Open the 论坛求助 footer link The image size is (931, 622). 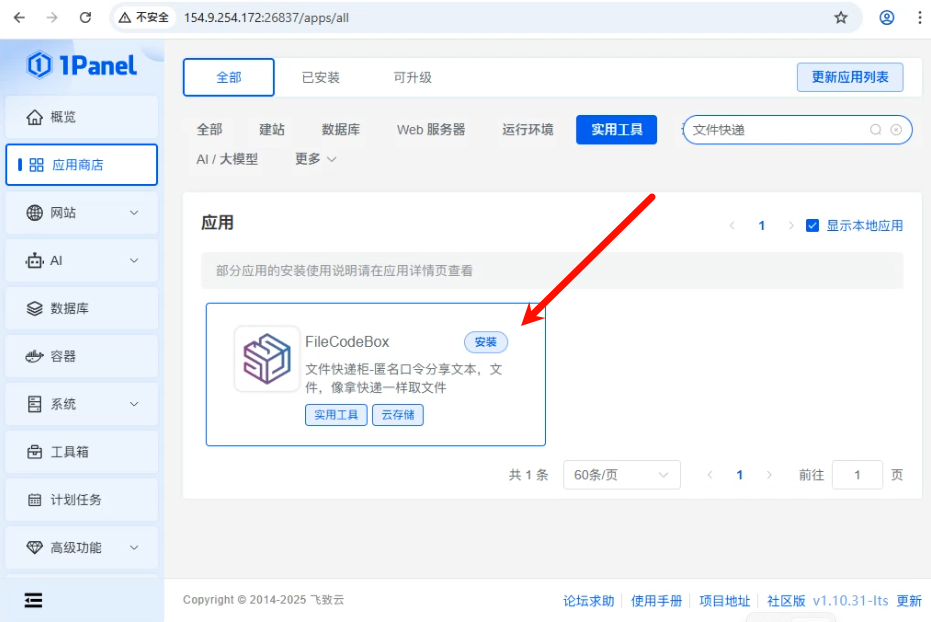588,601
